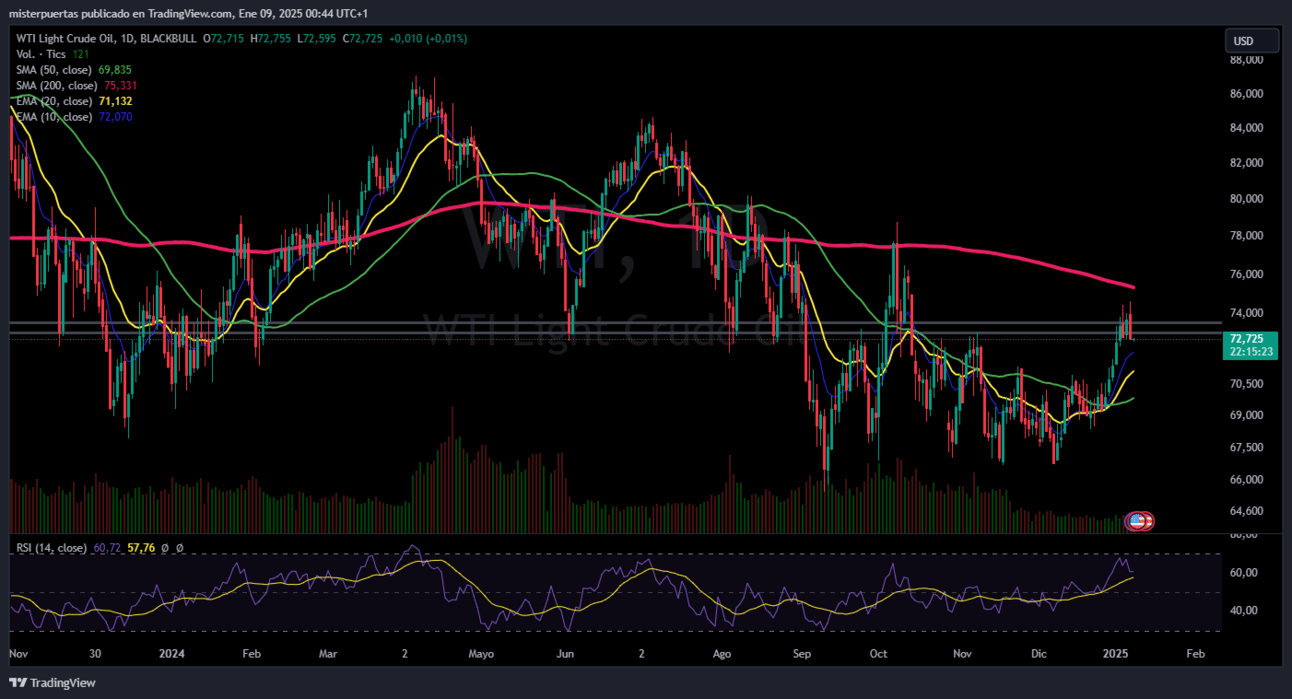
Task: Click the RSI 60,00 scale label
Action: click(1244, 573)
